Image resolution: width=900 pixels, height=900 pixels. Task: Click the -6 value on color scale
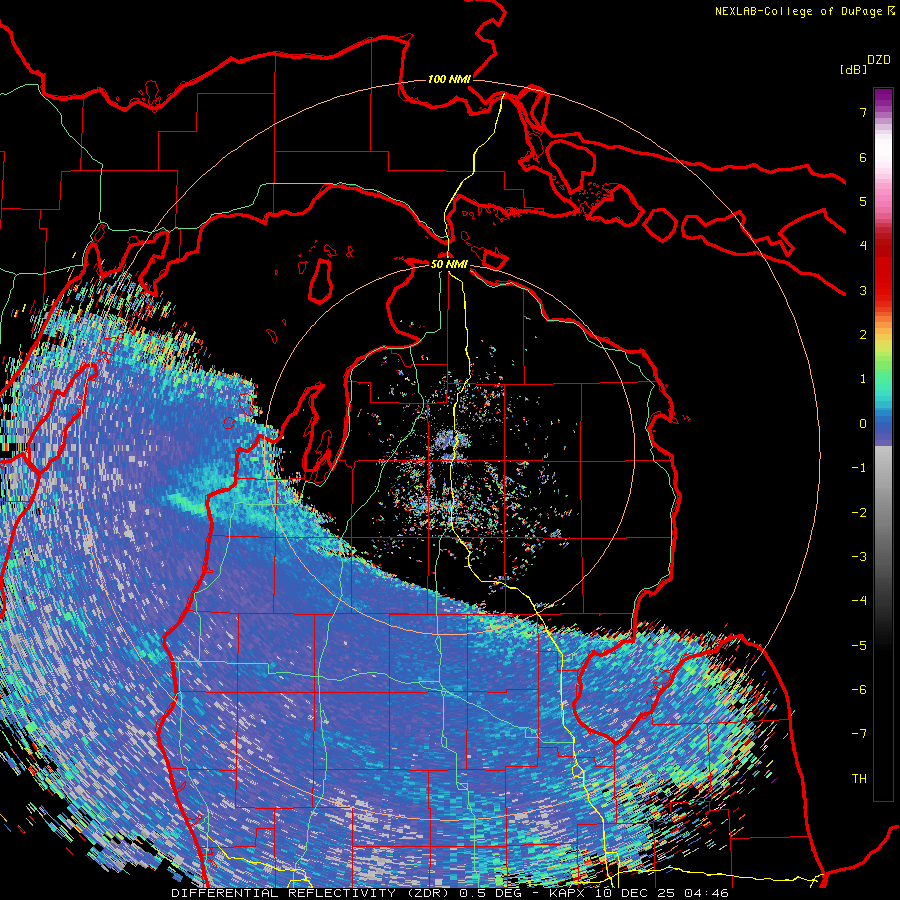coord(859,690)
